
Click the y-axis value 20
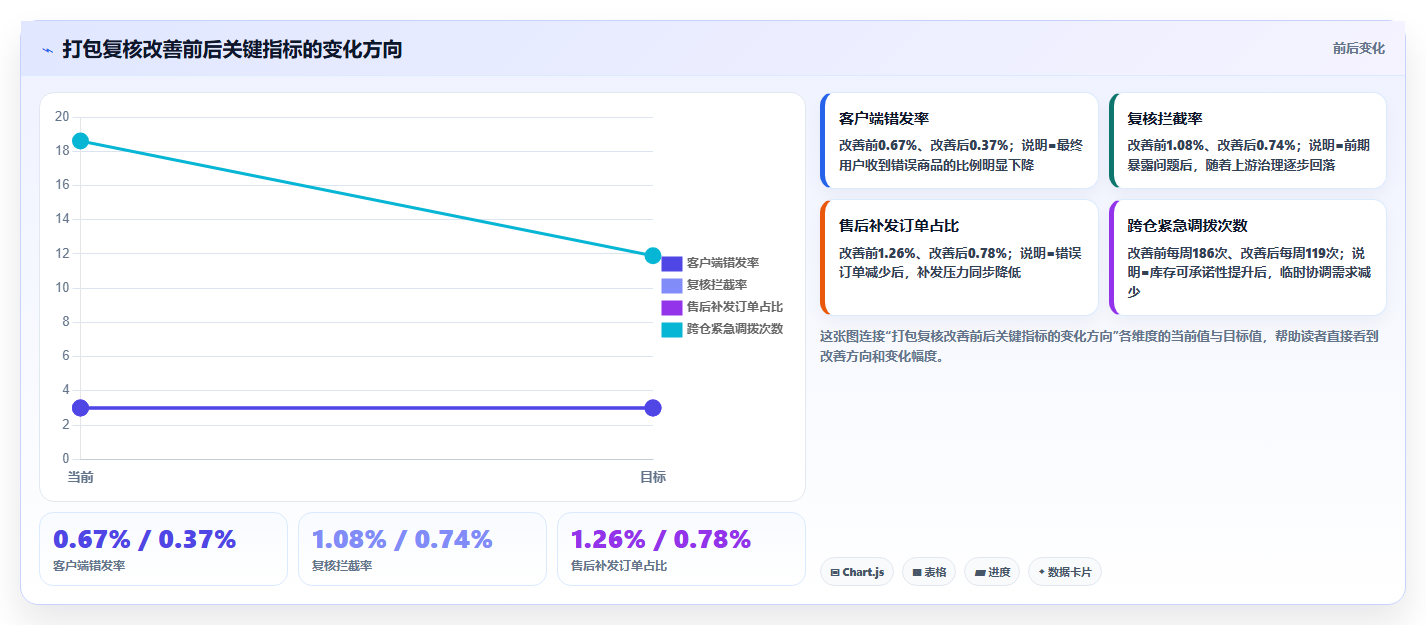pyautogui.click(x=62, y=117)
